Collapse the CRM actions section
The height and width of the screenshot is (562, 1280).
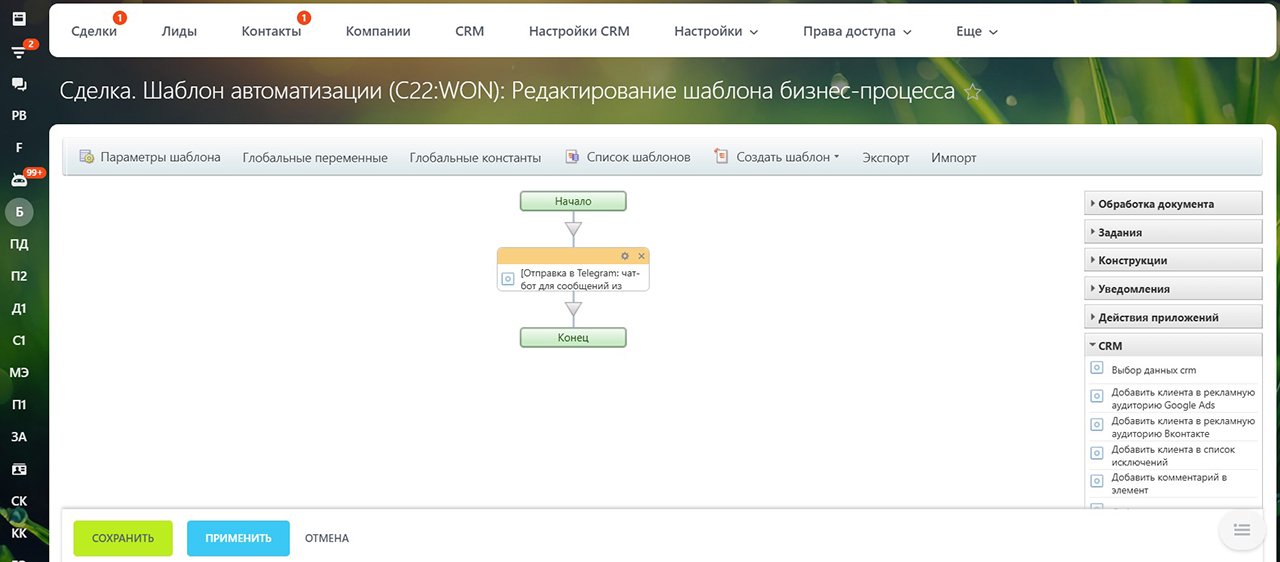pyautogui.click(x=1172, y=346)
